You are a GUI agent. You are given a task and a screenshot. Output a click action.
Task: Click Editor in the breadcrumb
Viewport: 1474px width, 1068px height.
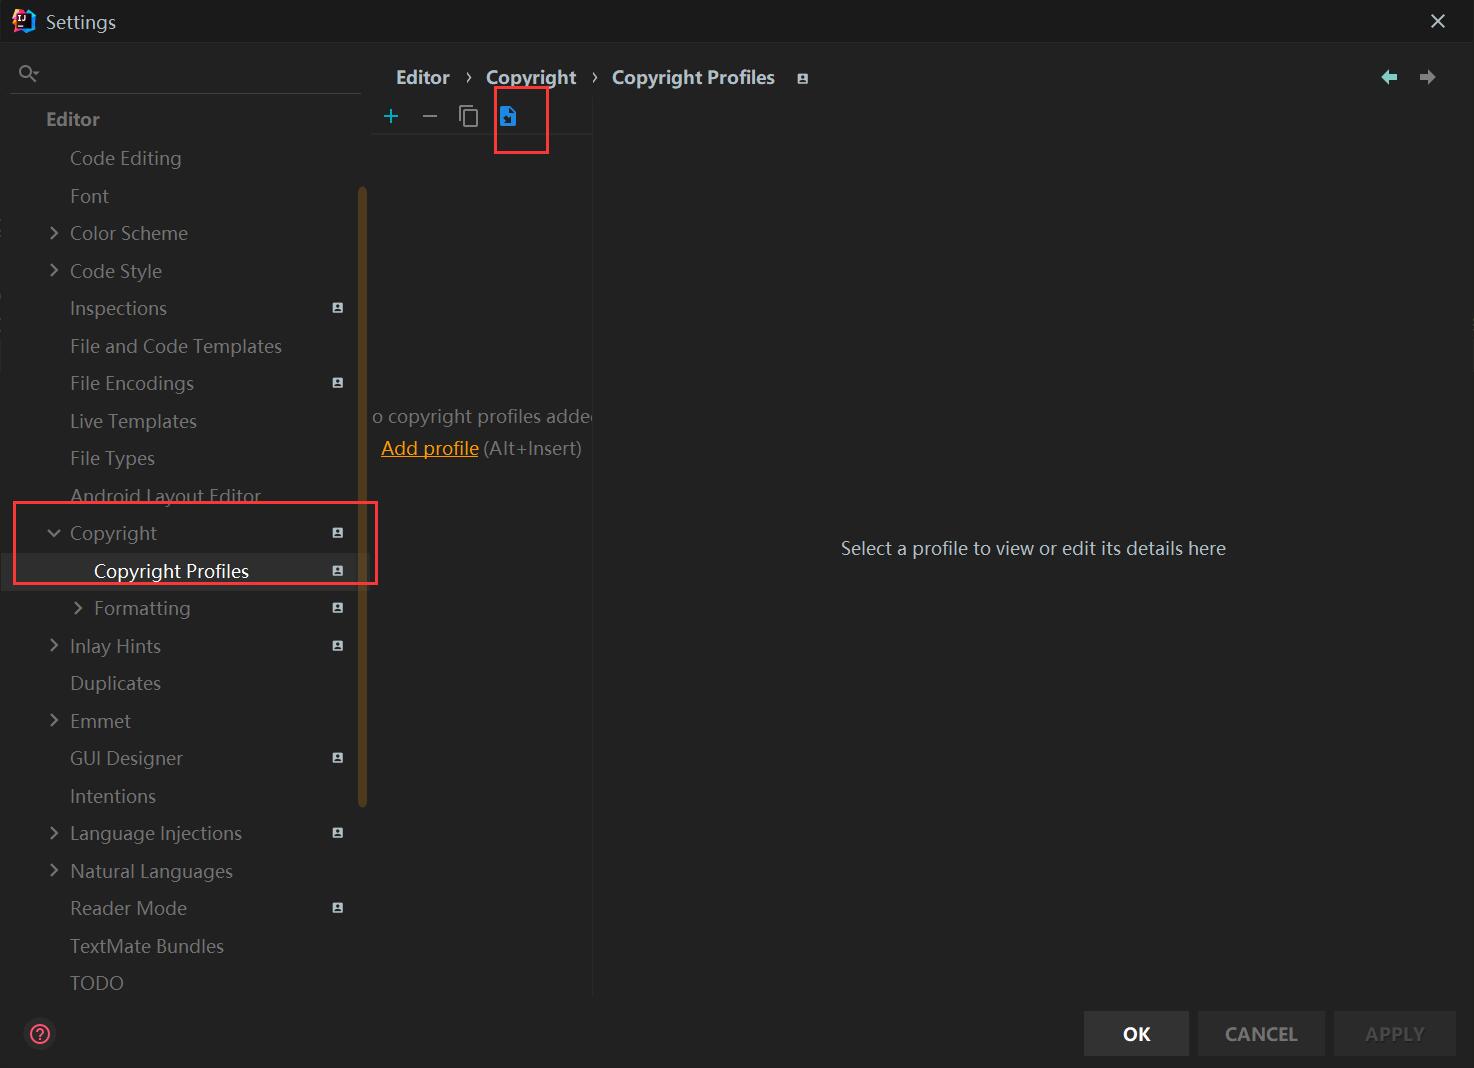423,77
